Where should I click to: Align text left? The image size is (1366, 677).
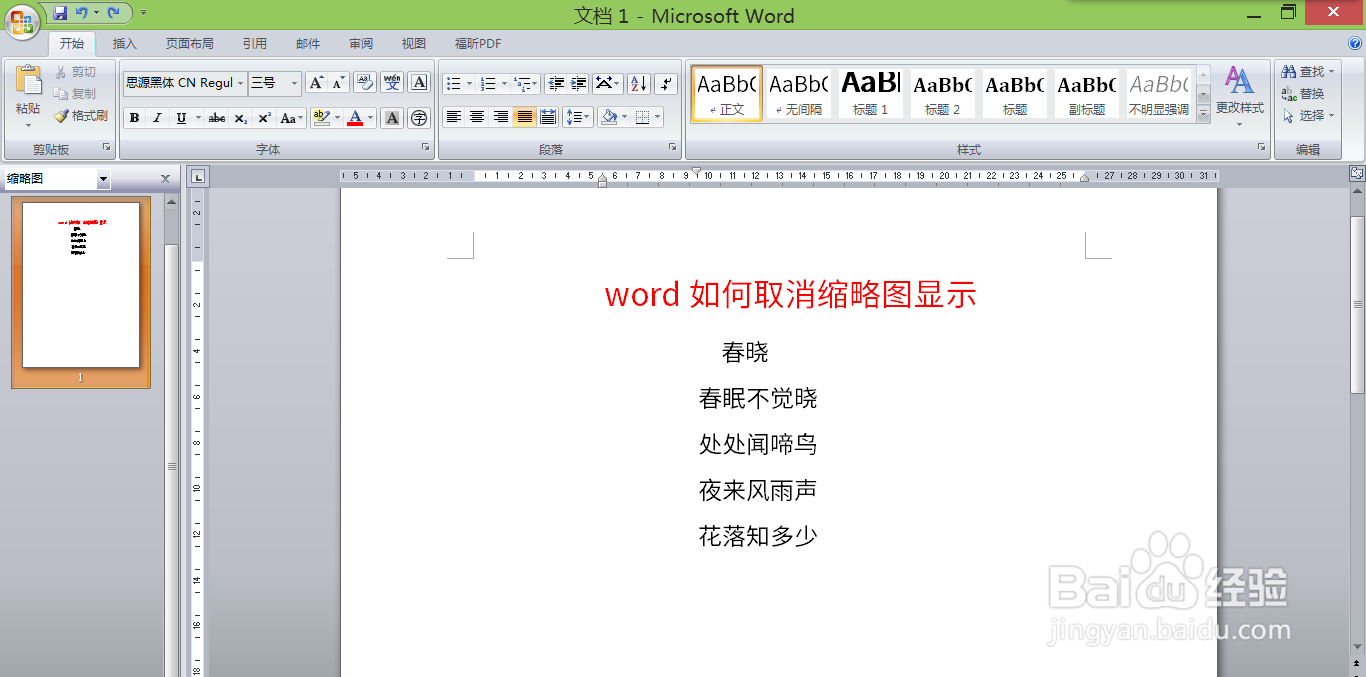click(x=454, y=117)
